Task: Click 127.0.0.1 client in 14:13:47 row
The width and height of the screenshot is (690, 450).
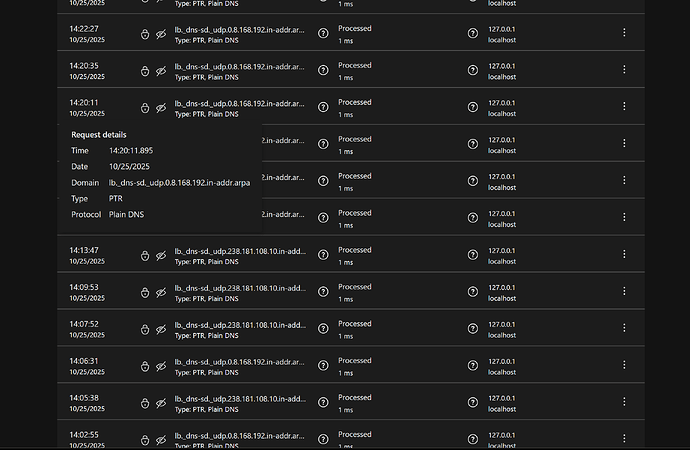Action: (502, 251)
